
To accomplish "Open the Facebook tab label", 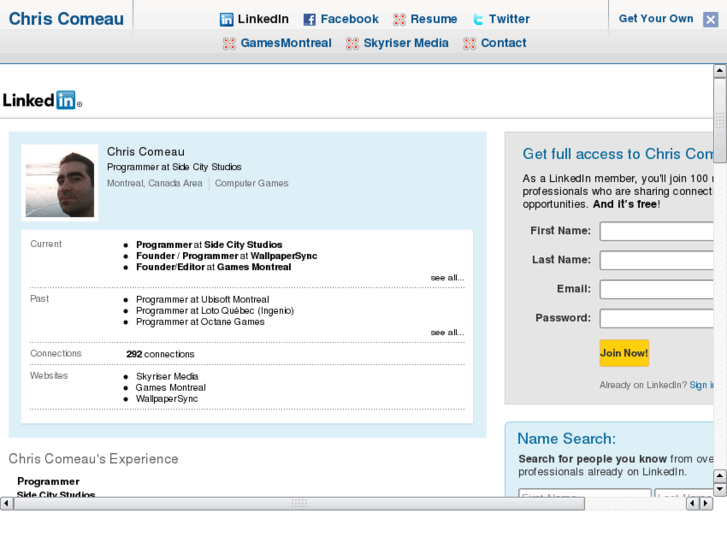I will (x=350, y=19).
